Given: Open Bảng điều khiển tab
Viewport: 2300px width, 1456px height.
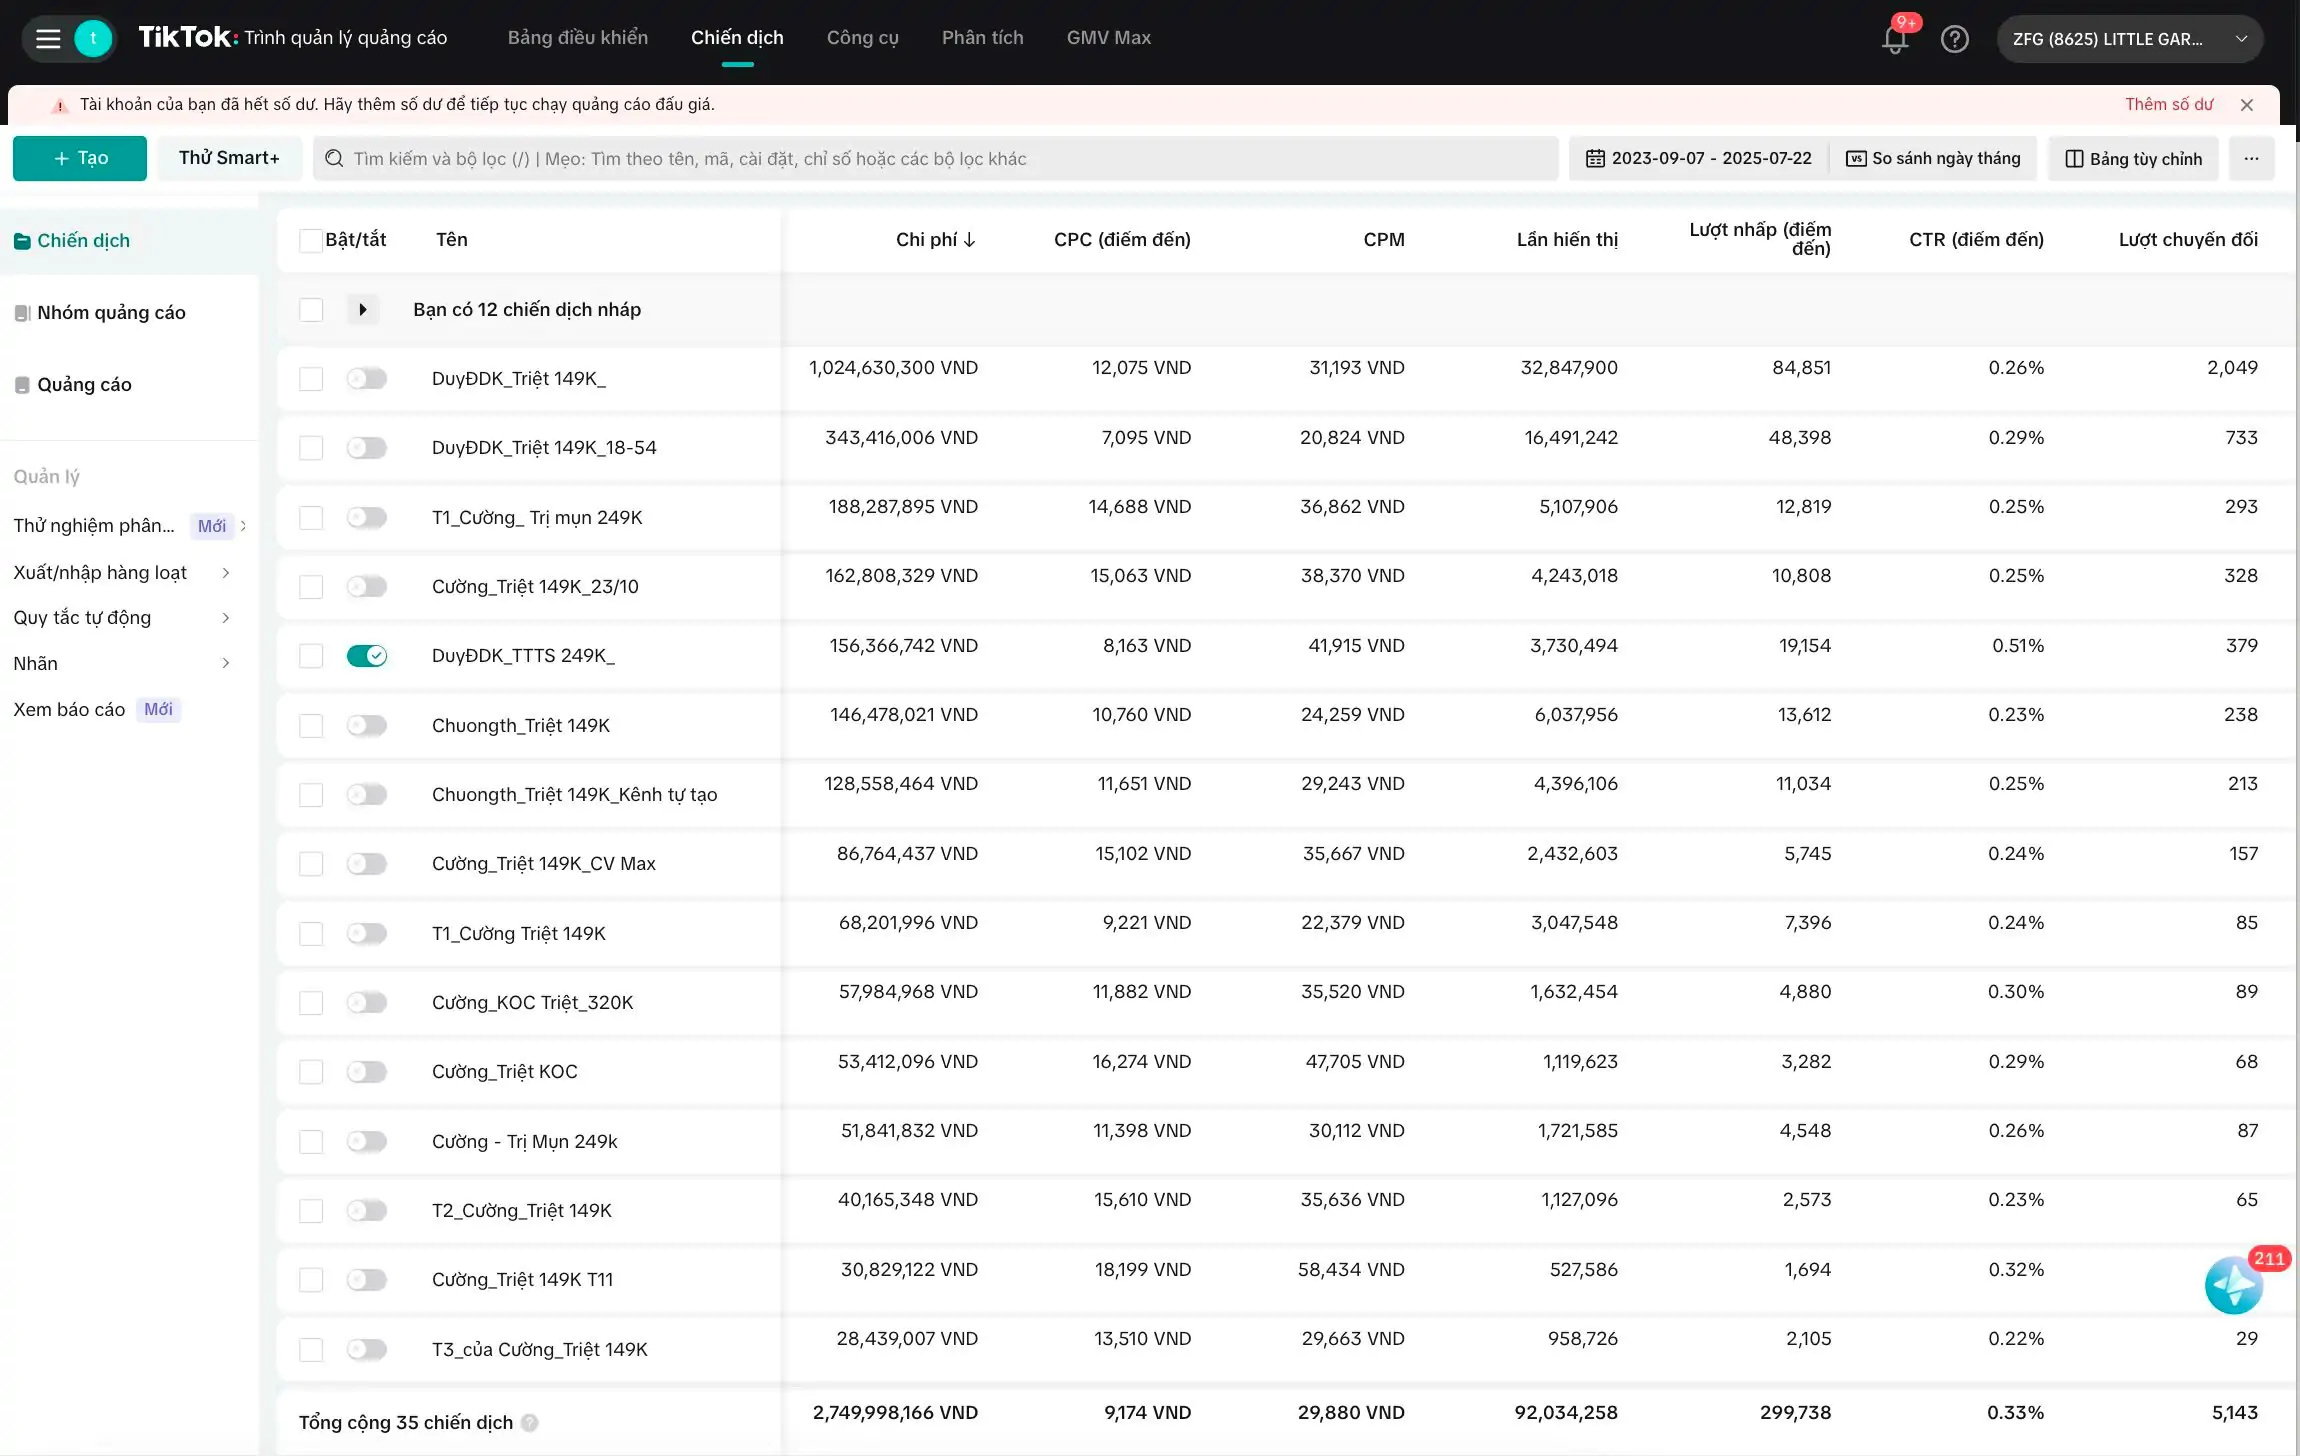Looking at the screenshot, I should 578,38.
